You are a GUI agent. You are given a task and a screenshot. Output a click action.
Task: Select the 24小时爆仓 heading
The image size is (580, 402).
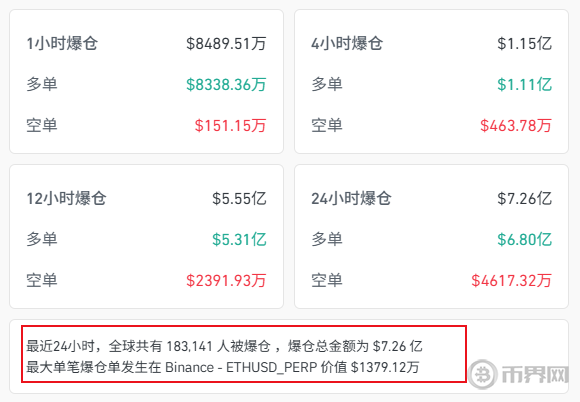351,198
